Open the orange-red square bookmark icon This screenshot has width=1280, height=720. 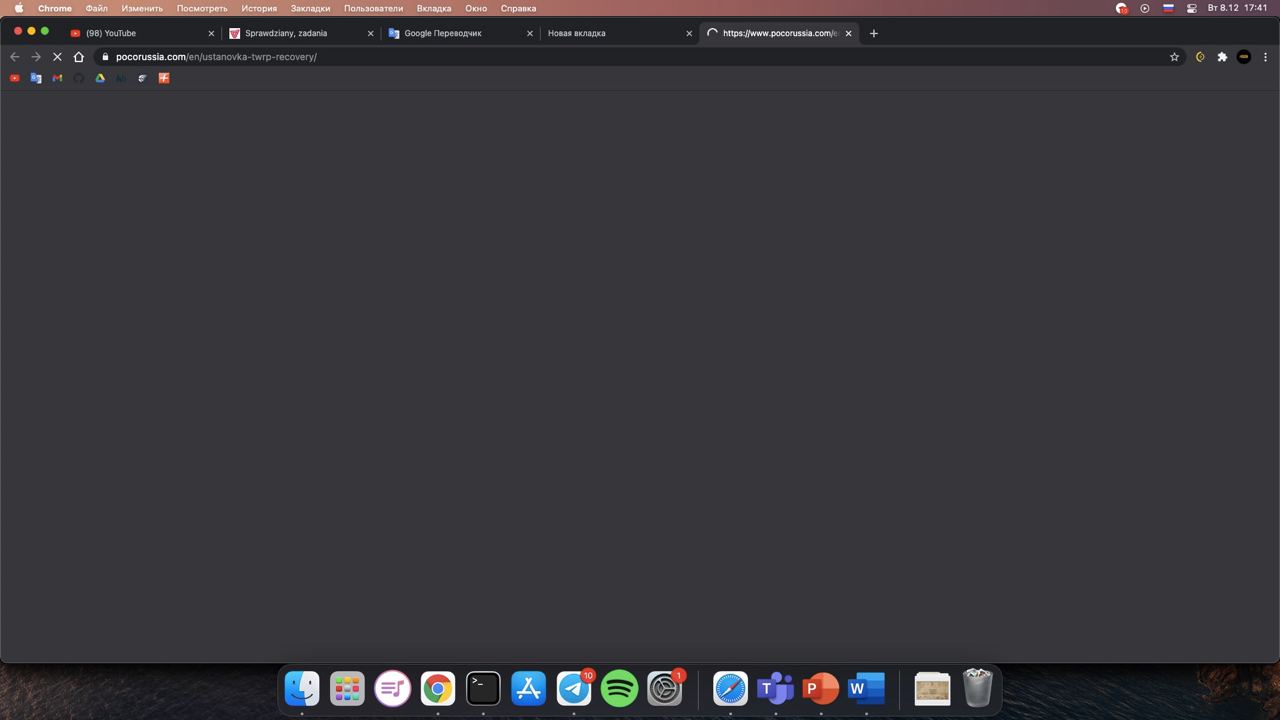164,78
